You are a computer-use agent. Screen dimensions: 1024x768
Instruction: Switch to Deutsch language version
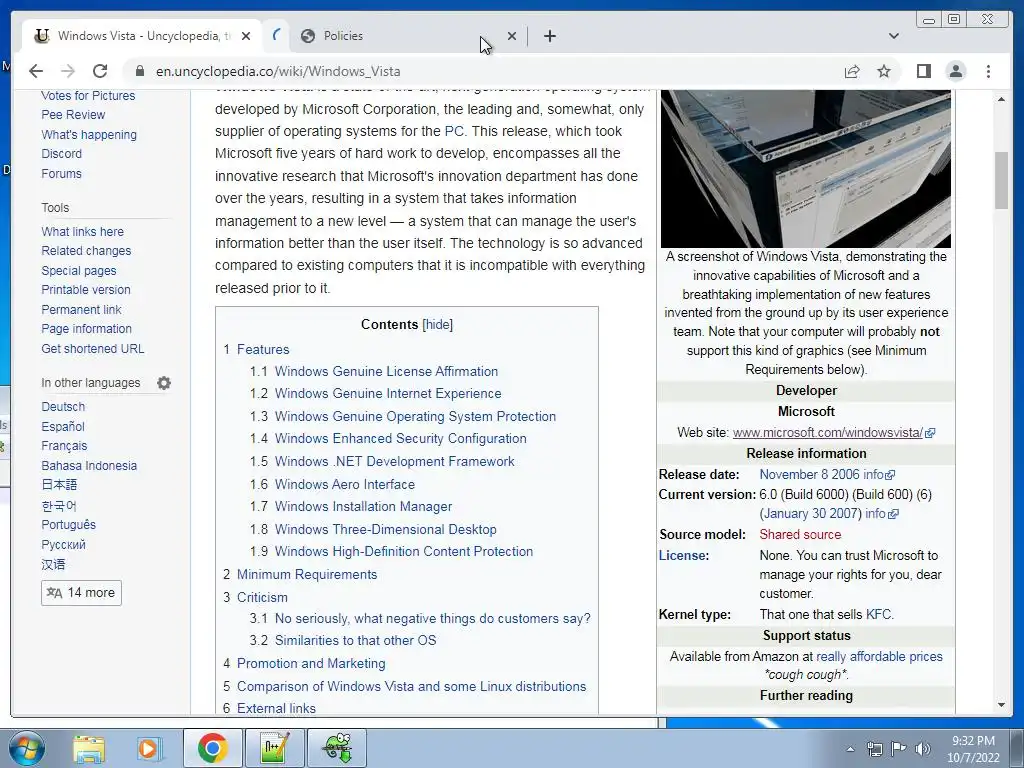[63, 406]
